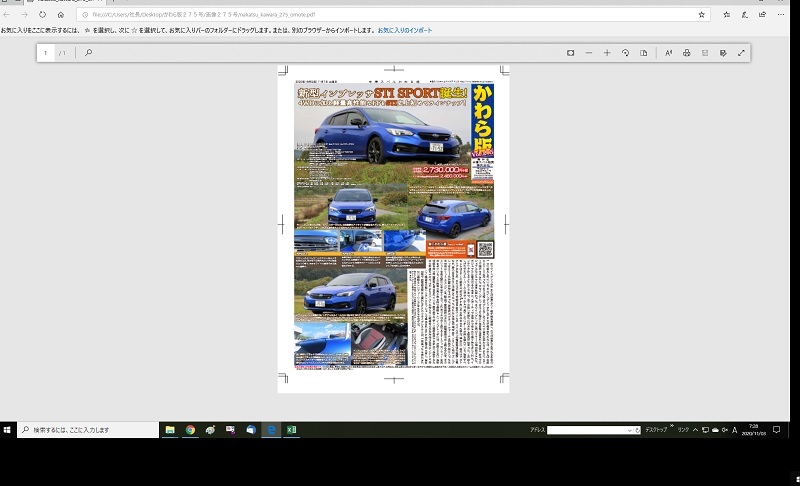Open taskbar address toolbar dropdown arrow
Image resolution: width=800 pixels, height=486 pixels.
pyautogui.click(x=630, y=430)
